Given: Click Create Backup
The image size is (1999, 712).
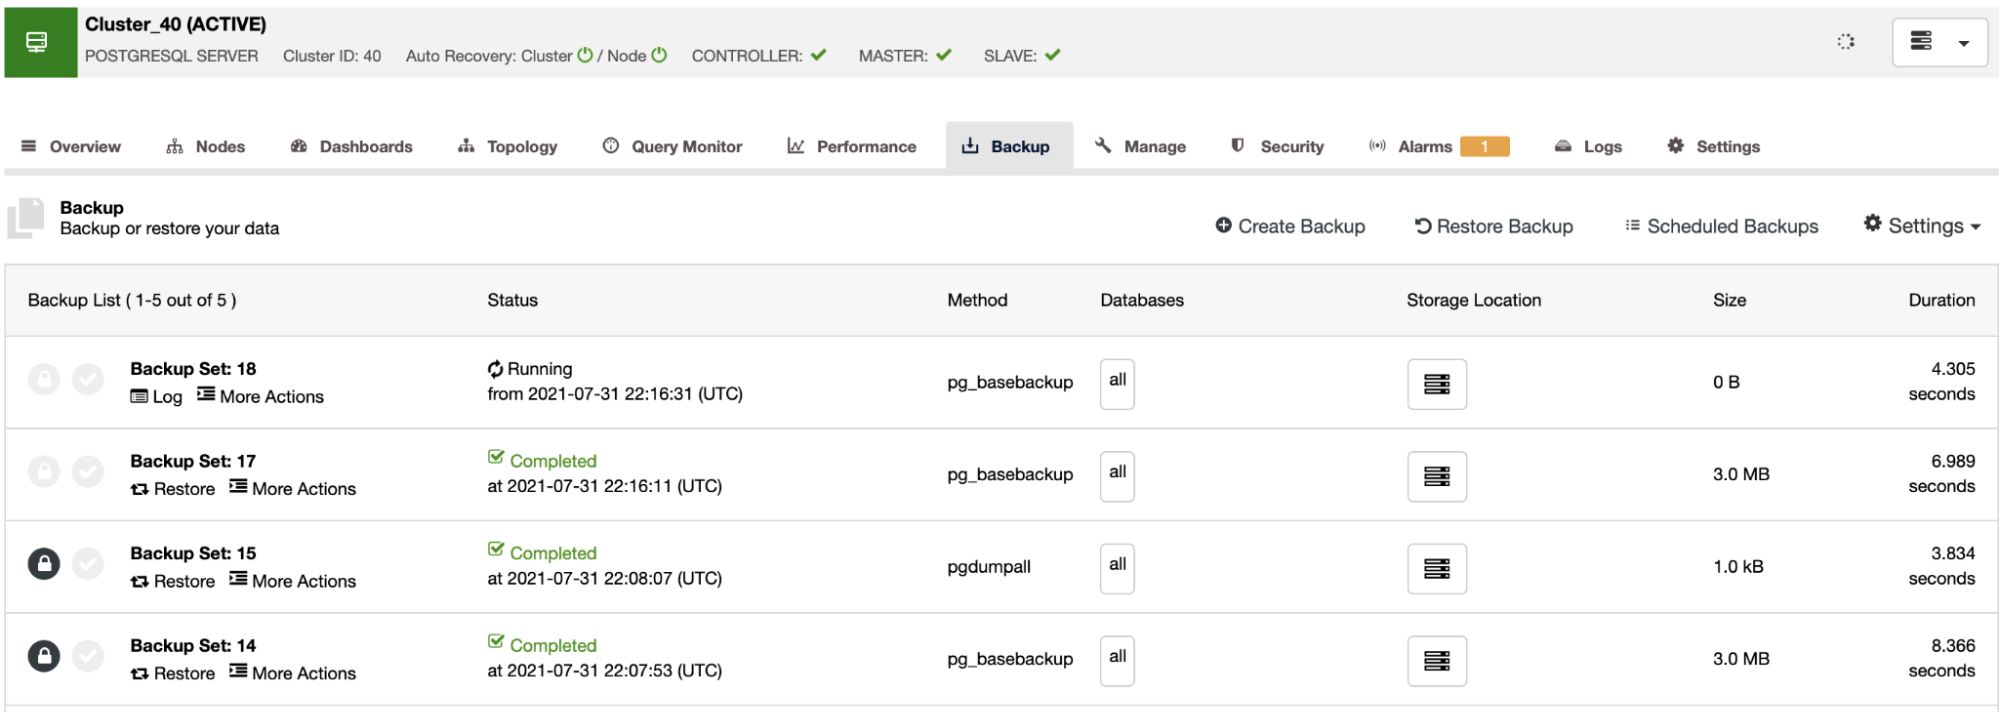Looking at the screenshot, I should pos(1290,226).
